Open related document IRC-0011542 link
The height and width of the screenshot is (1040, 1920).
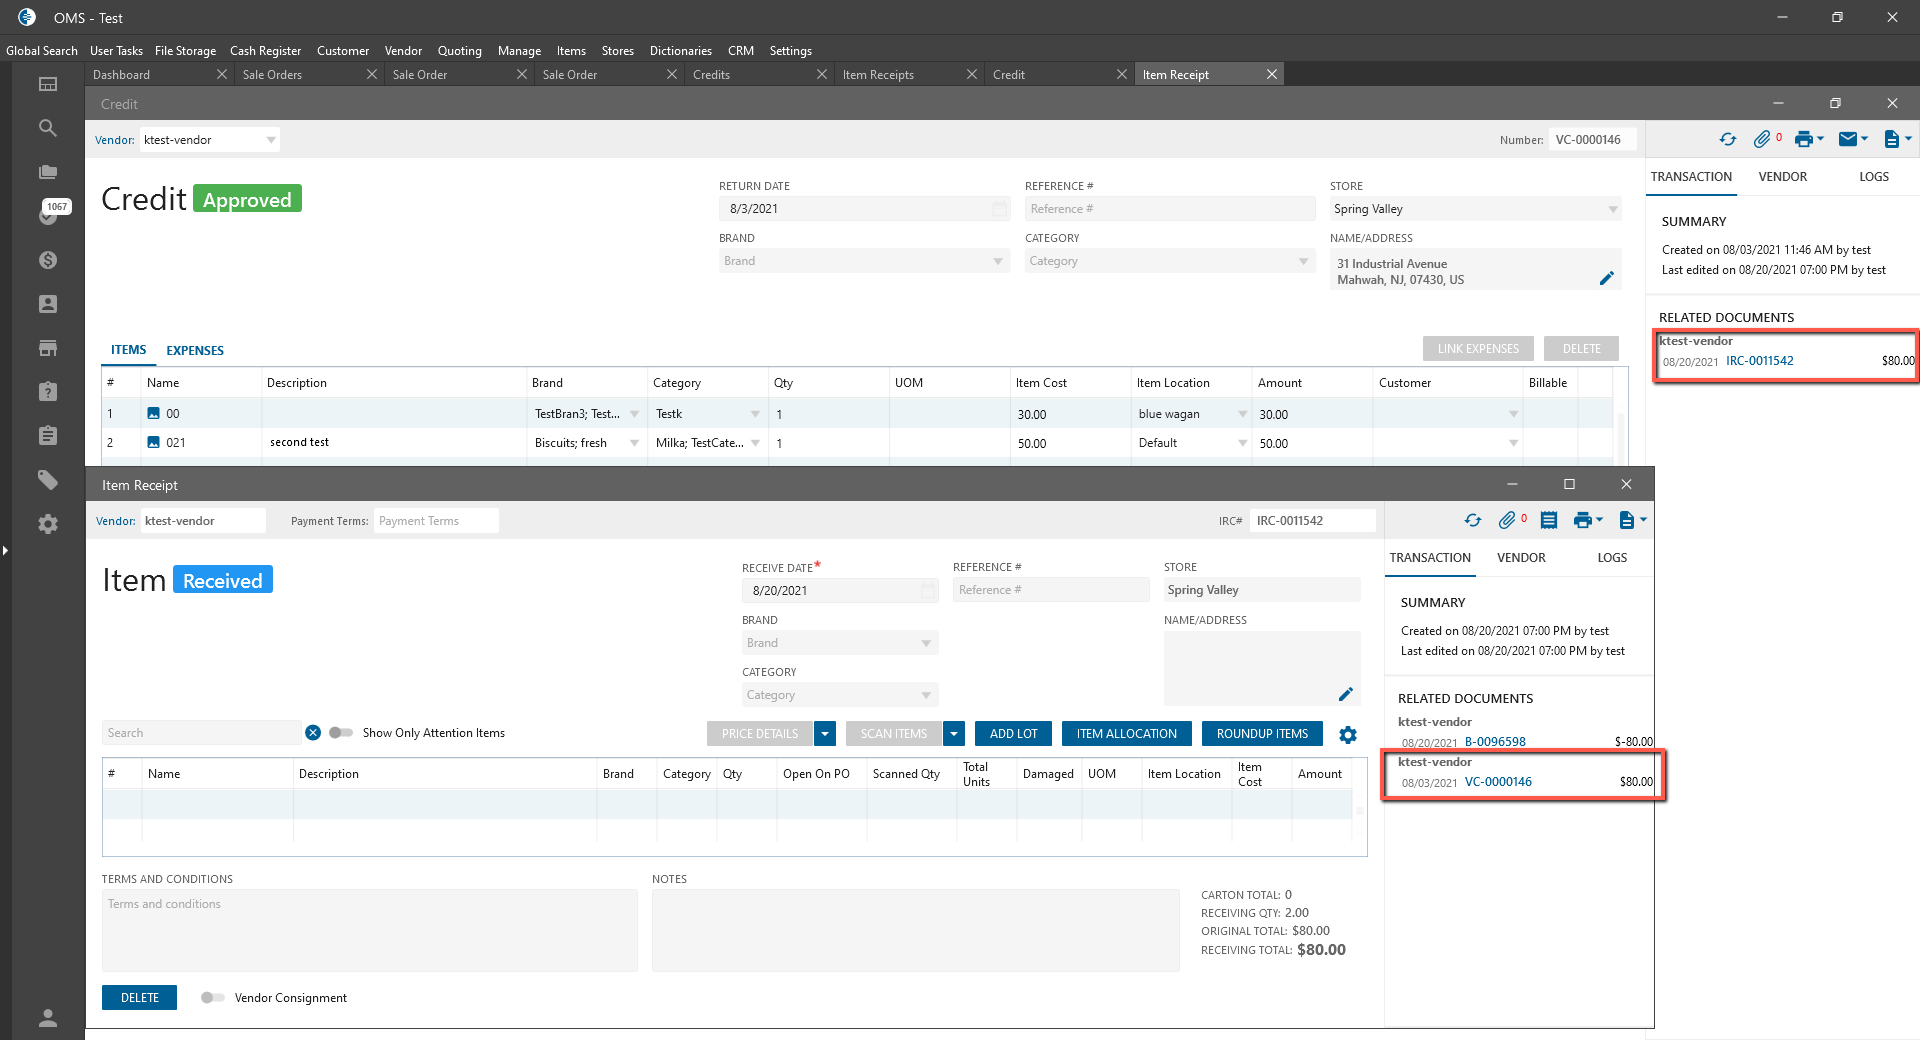pyautogui.click(x=1759, y=361)
